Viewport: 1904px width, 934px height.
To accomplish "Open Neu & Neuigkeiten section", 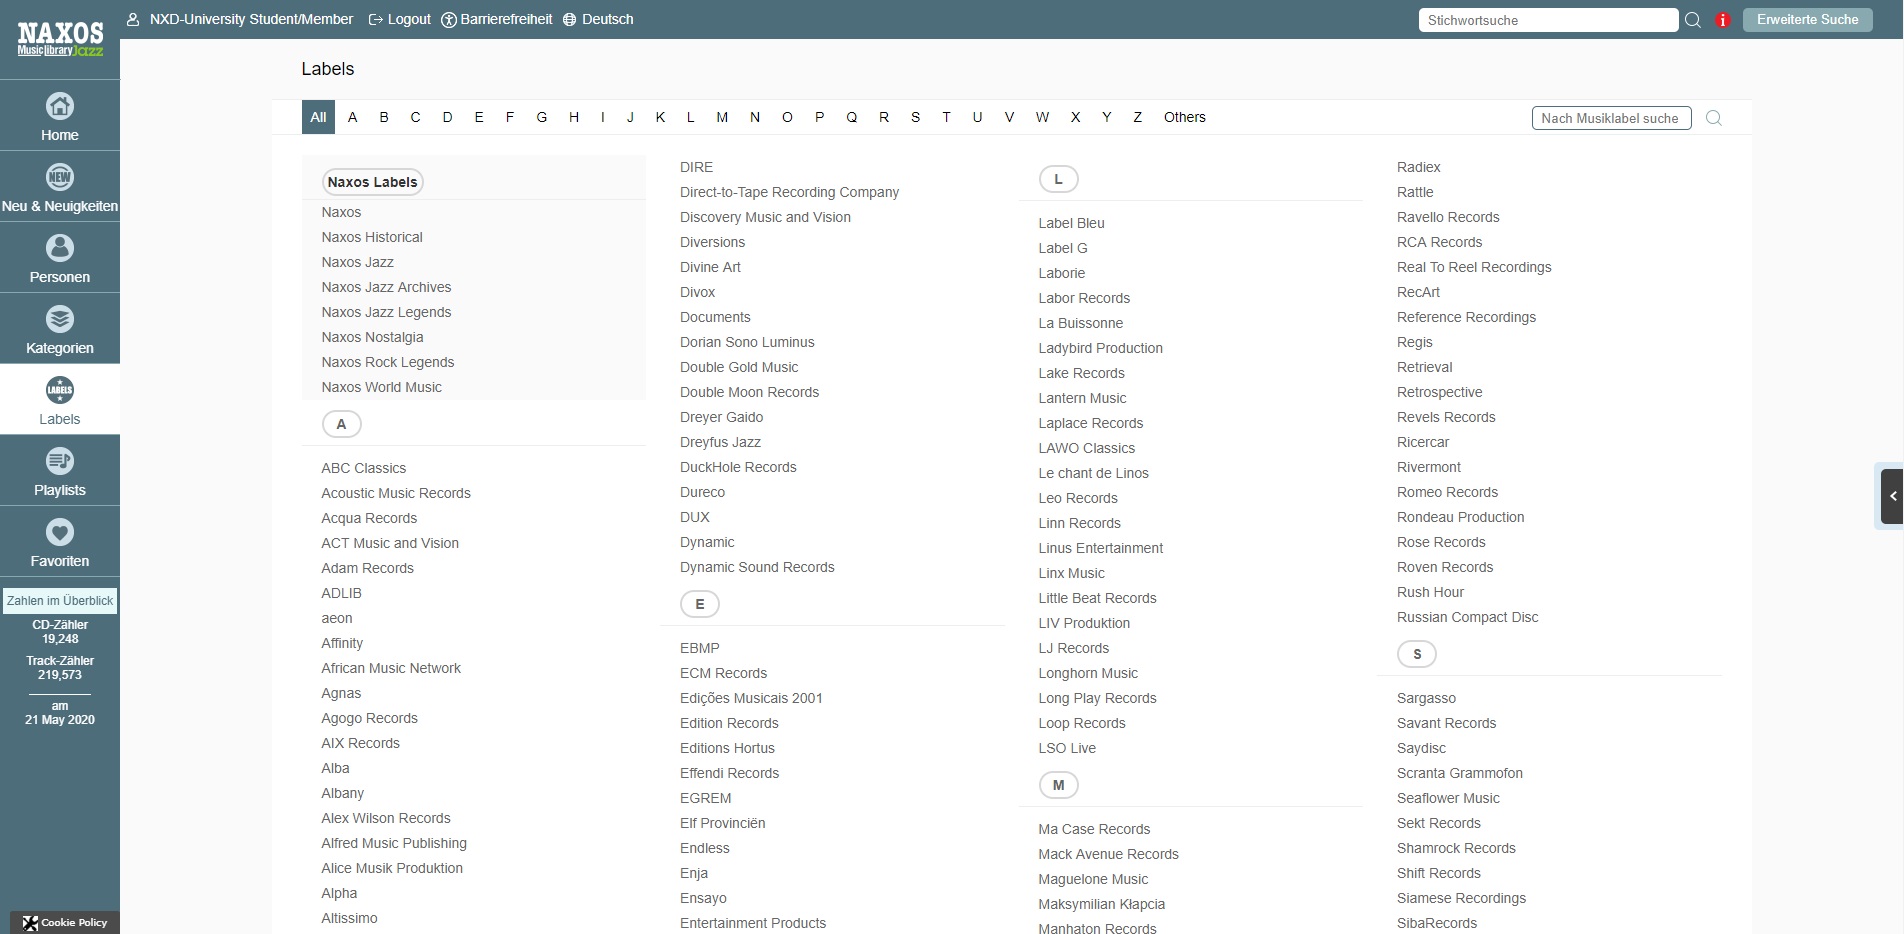I will pyautogui.click(x=60, y=188).
